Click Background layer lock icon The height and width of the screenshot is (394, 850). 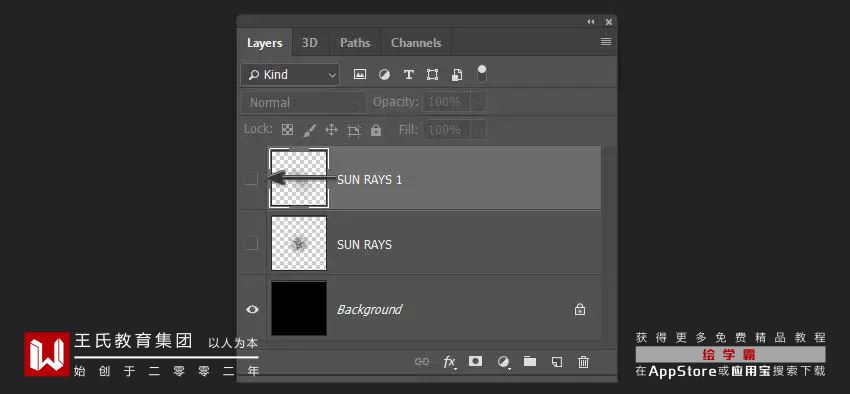[580, 310]
